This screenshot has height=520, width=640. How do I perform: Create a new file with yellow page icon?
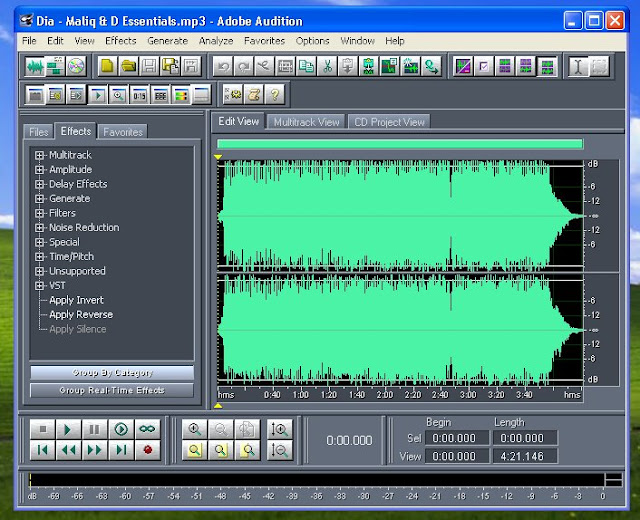[107, 67]
